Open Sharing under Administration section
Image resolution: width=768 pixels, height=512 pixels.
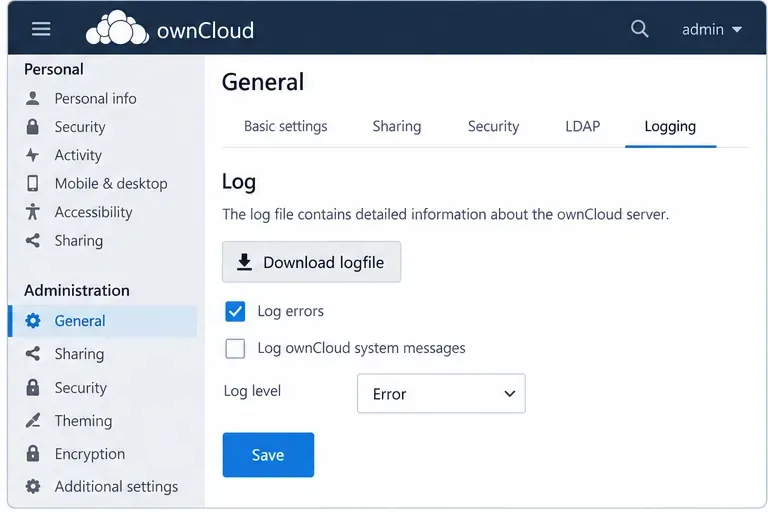click(79, 354)
